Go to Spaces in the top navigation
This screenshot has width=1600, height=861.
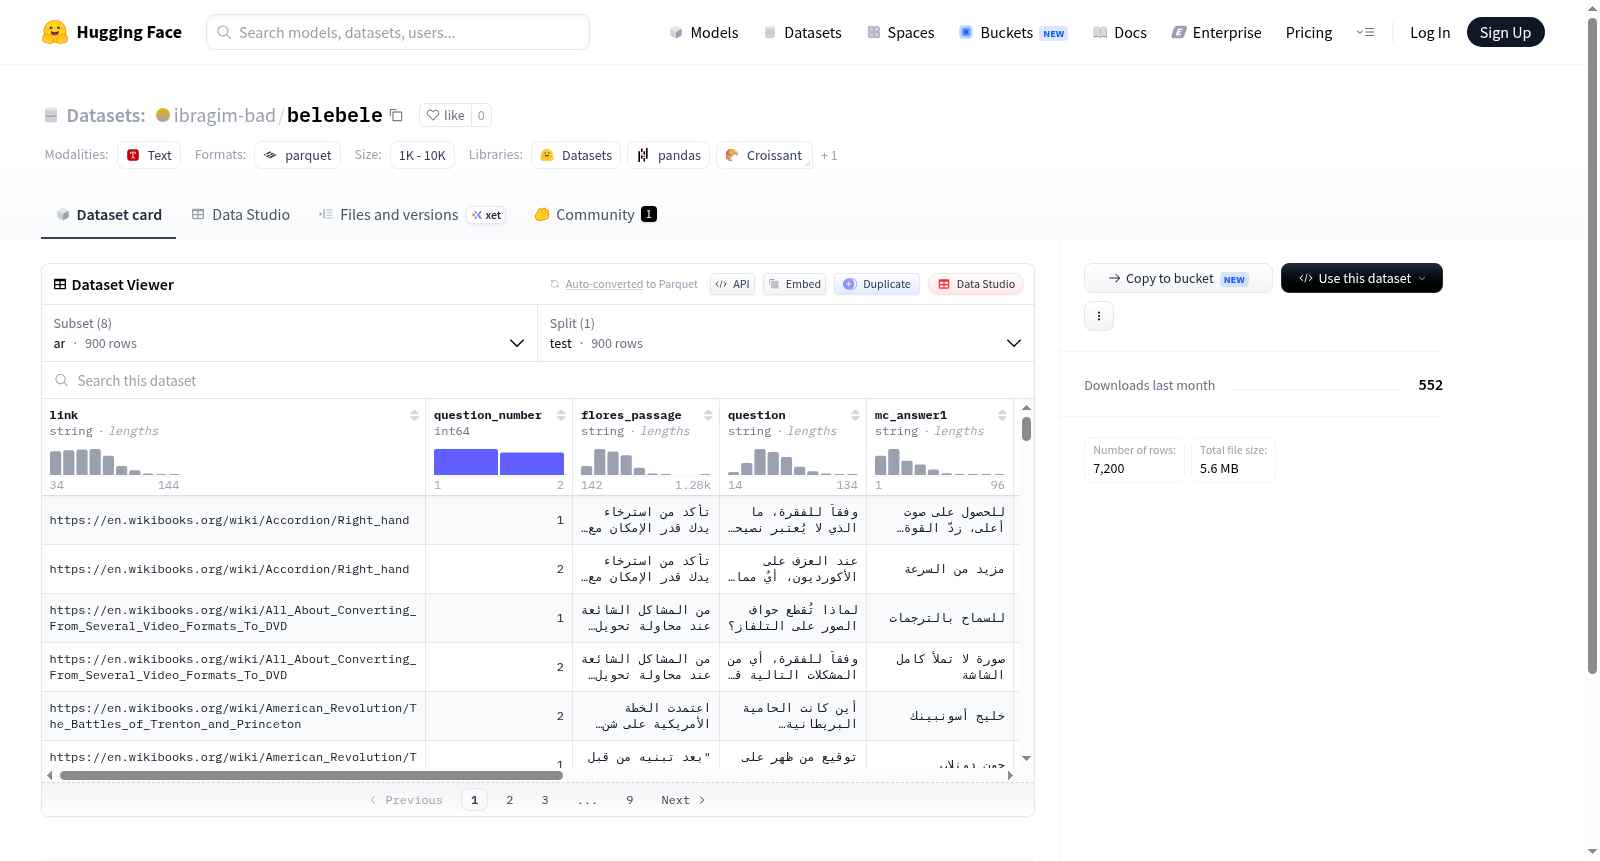click(901, 32)
